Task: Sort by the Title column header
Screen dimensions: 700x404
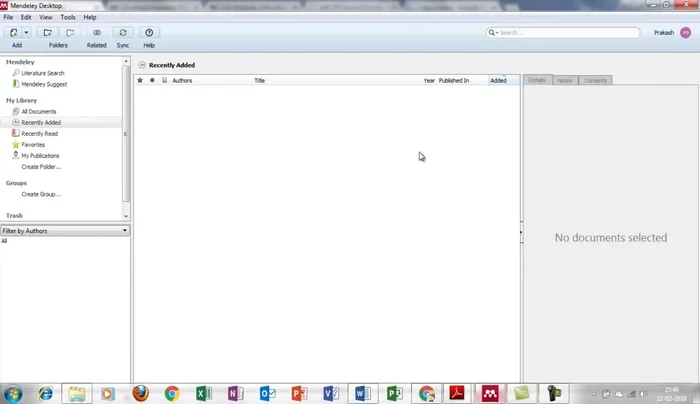Action: (259, 81)
